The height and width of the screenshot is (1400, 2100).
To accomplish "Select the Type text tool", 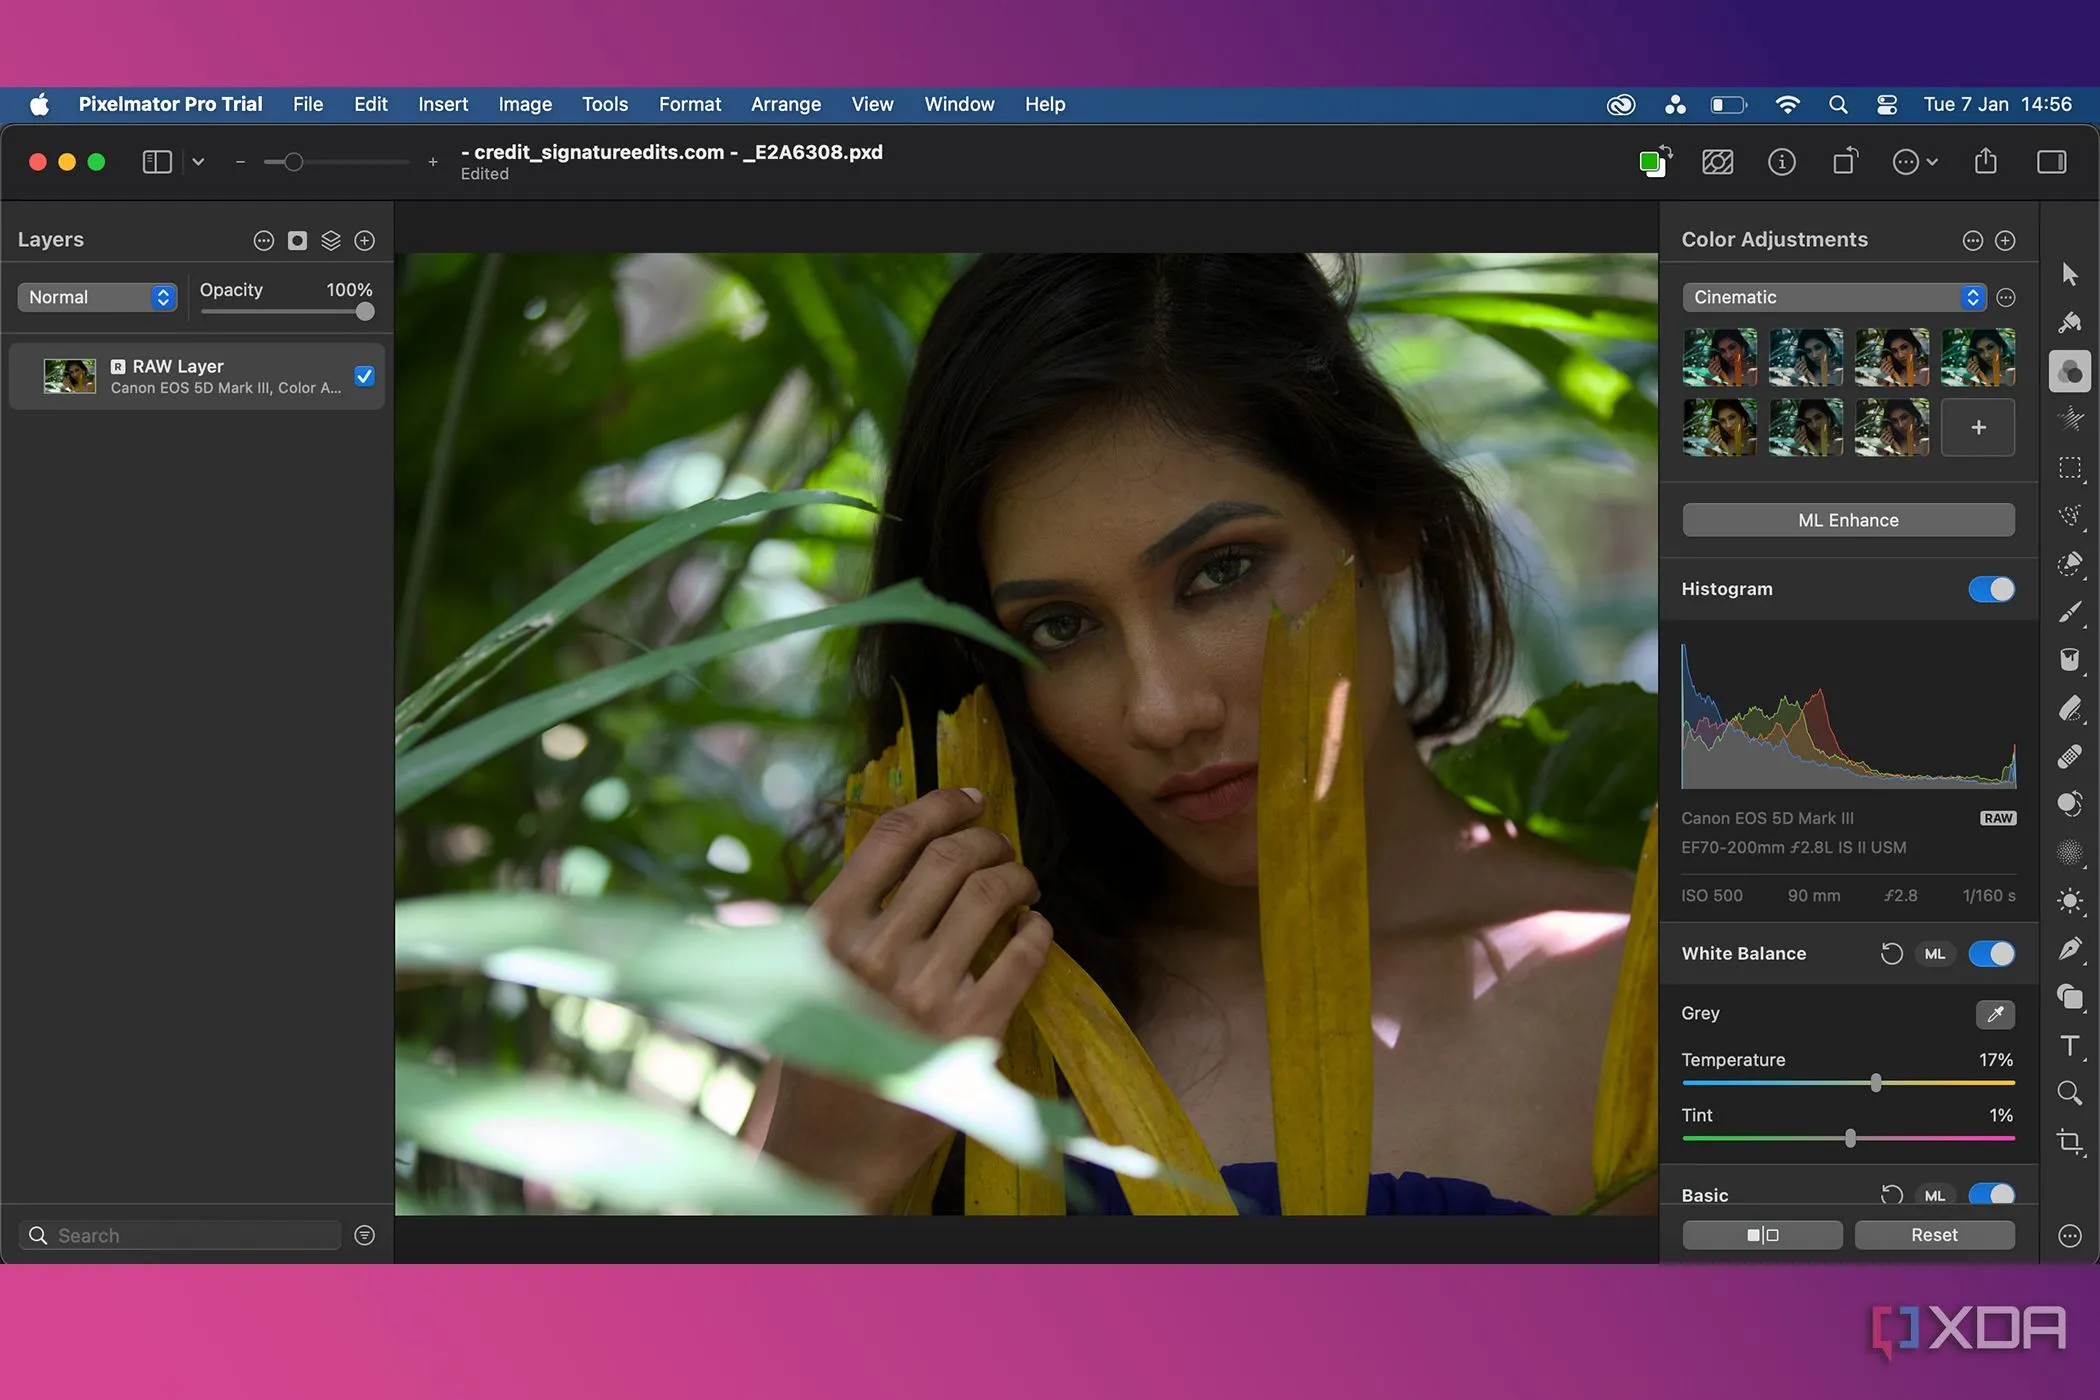I will coord(2069,1046).
